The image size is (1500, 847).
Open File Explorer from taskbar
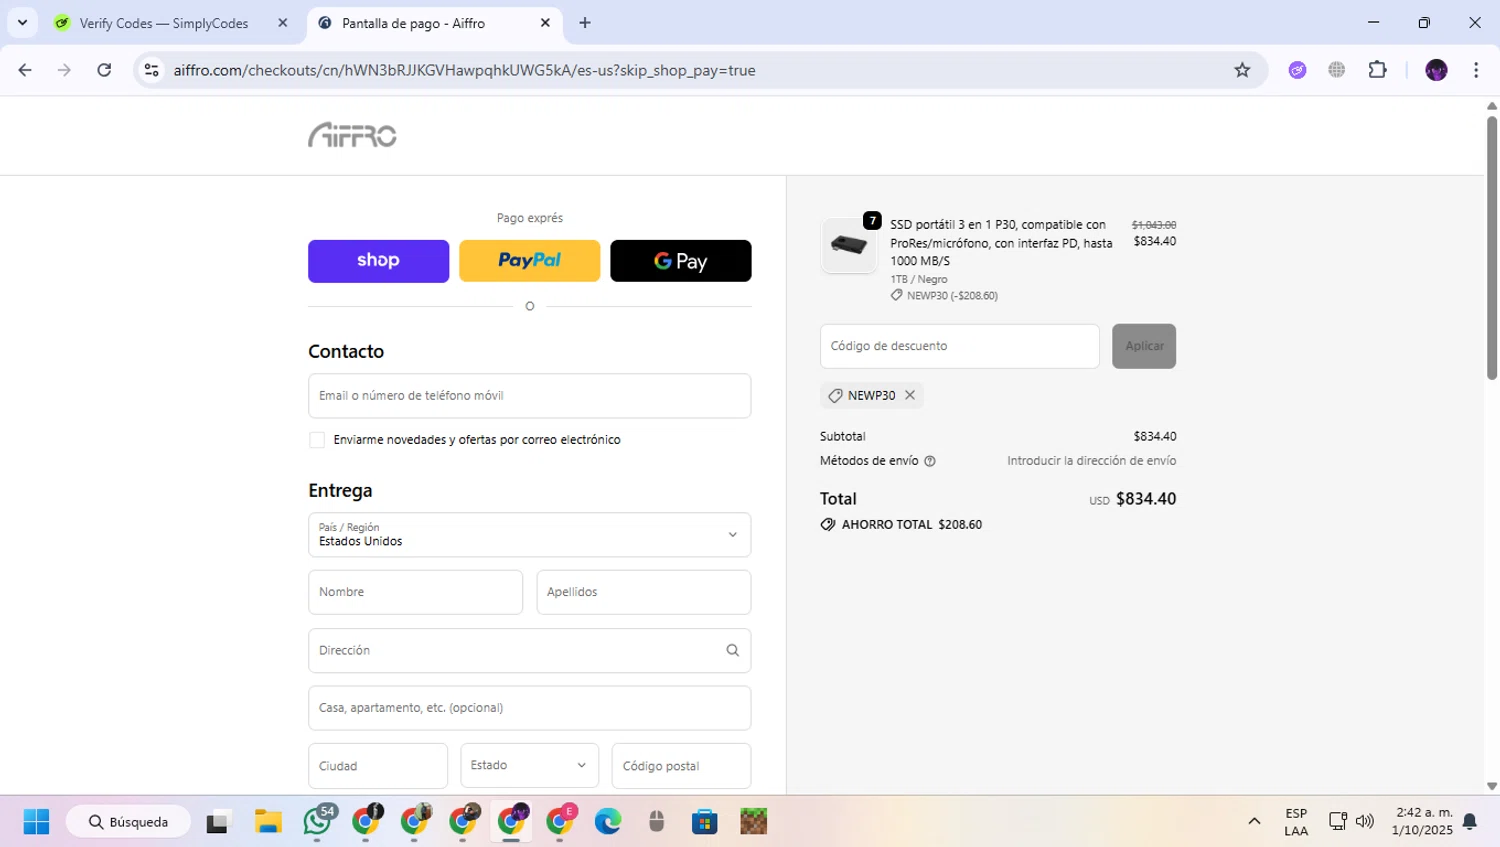[268, 822]
